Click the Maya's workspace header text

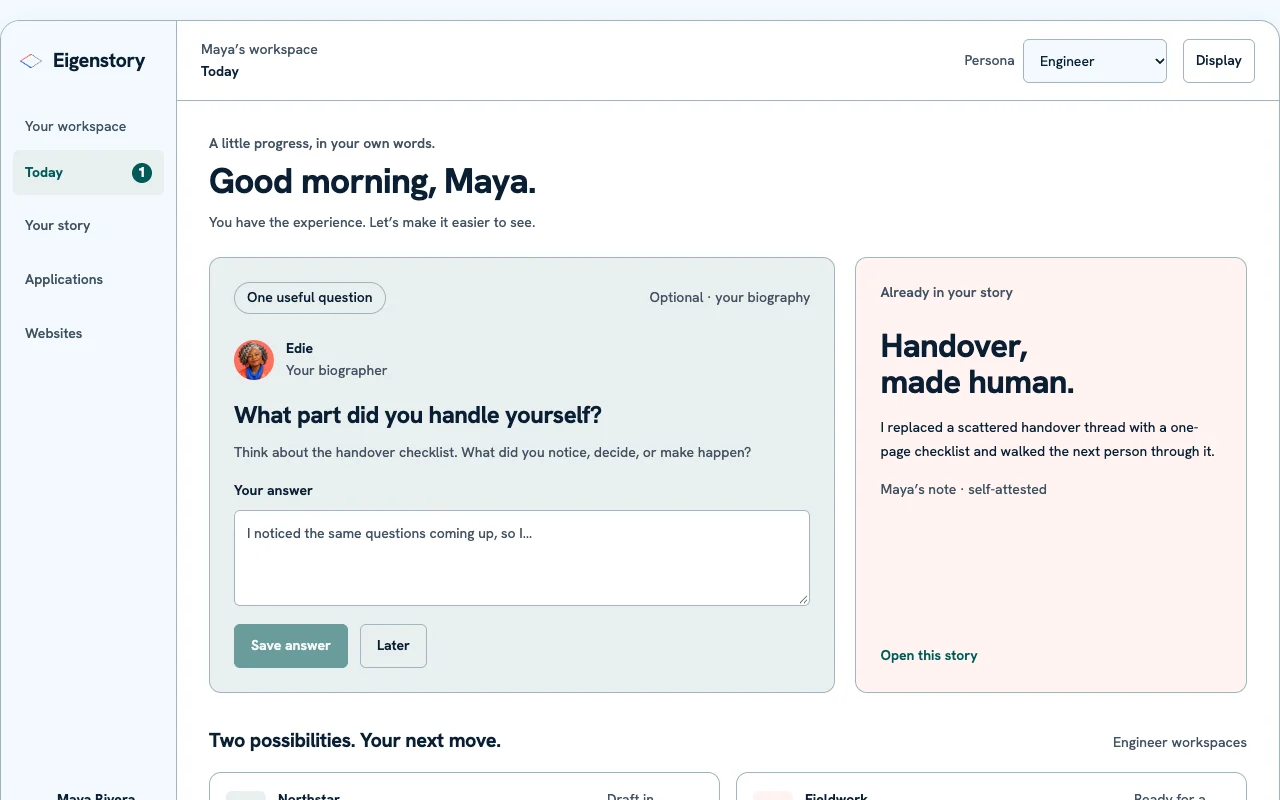(259, 50)
